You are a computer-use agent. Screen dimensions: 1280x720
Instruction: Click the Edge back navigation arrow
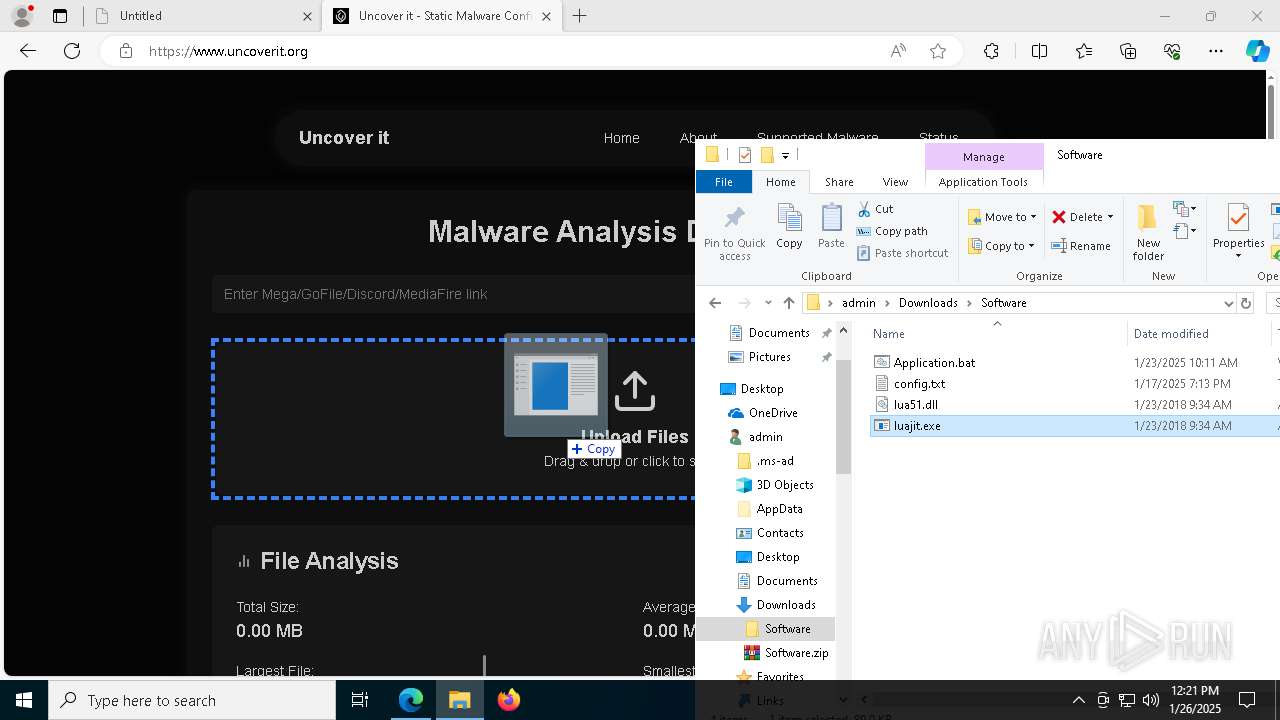pyautogui.click(x=28, y=51)
